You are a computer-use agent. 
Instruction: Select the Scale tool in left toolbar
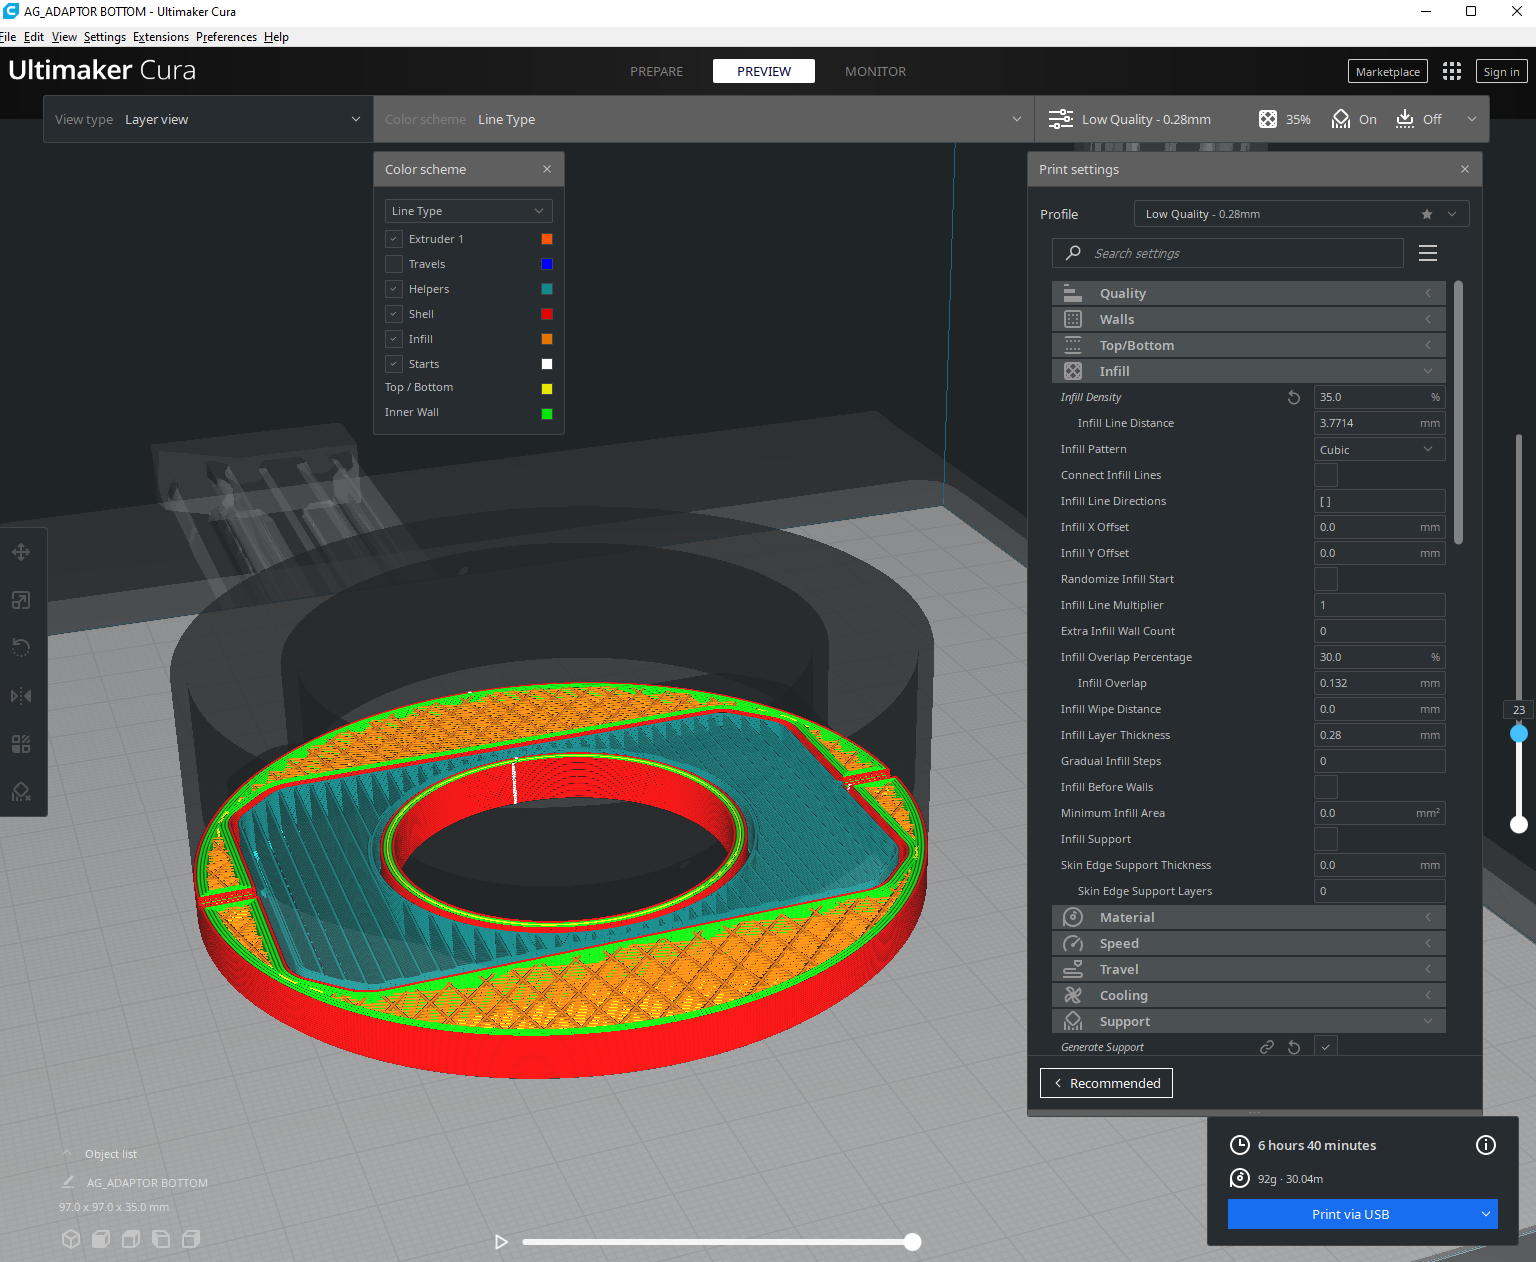coord(21,600)
